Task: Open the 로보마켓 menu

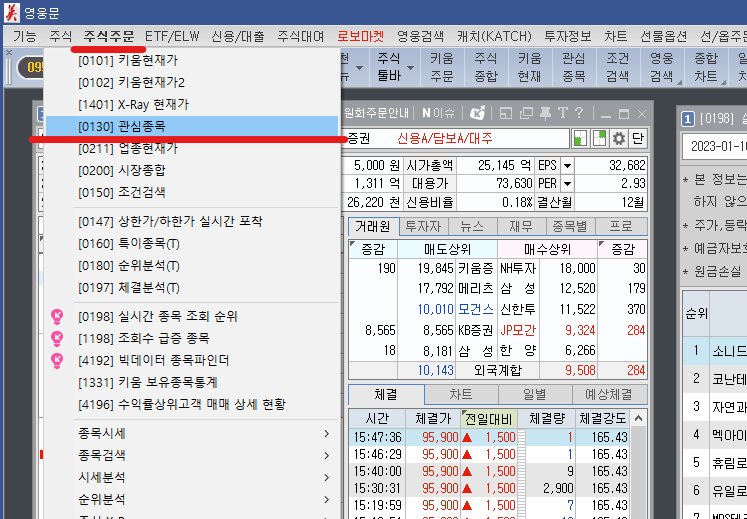Action: 360,36
